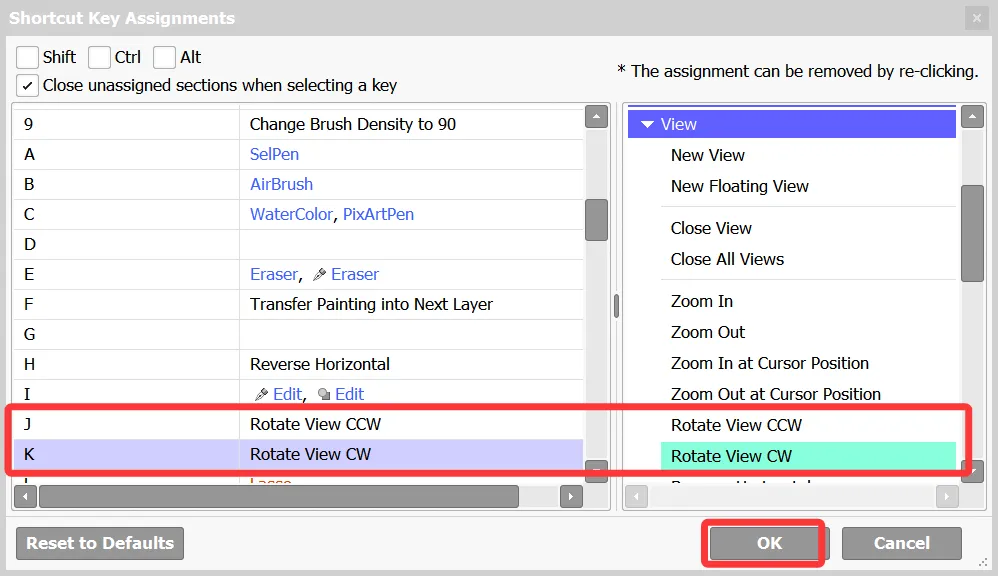The height and width of the screenshot is (576, 998).
Task: Click key list vertical scrollbar thumb
Action: 596,220
